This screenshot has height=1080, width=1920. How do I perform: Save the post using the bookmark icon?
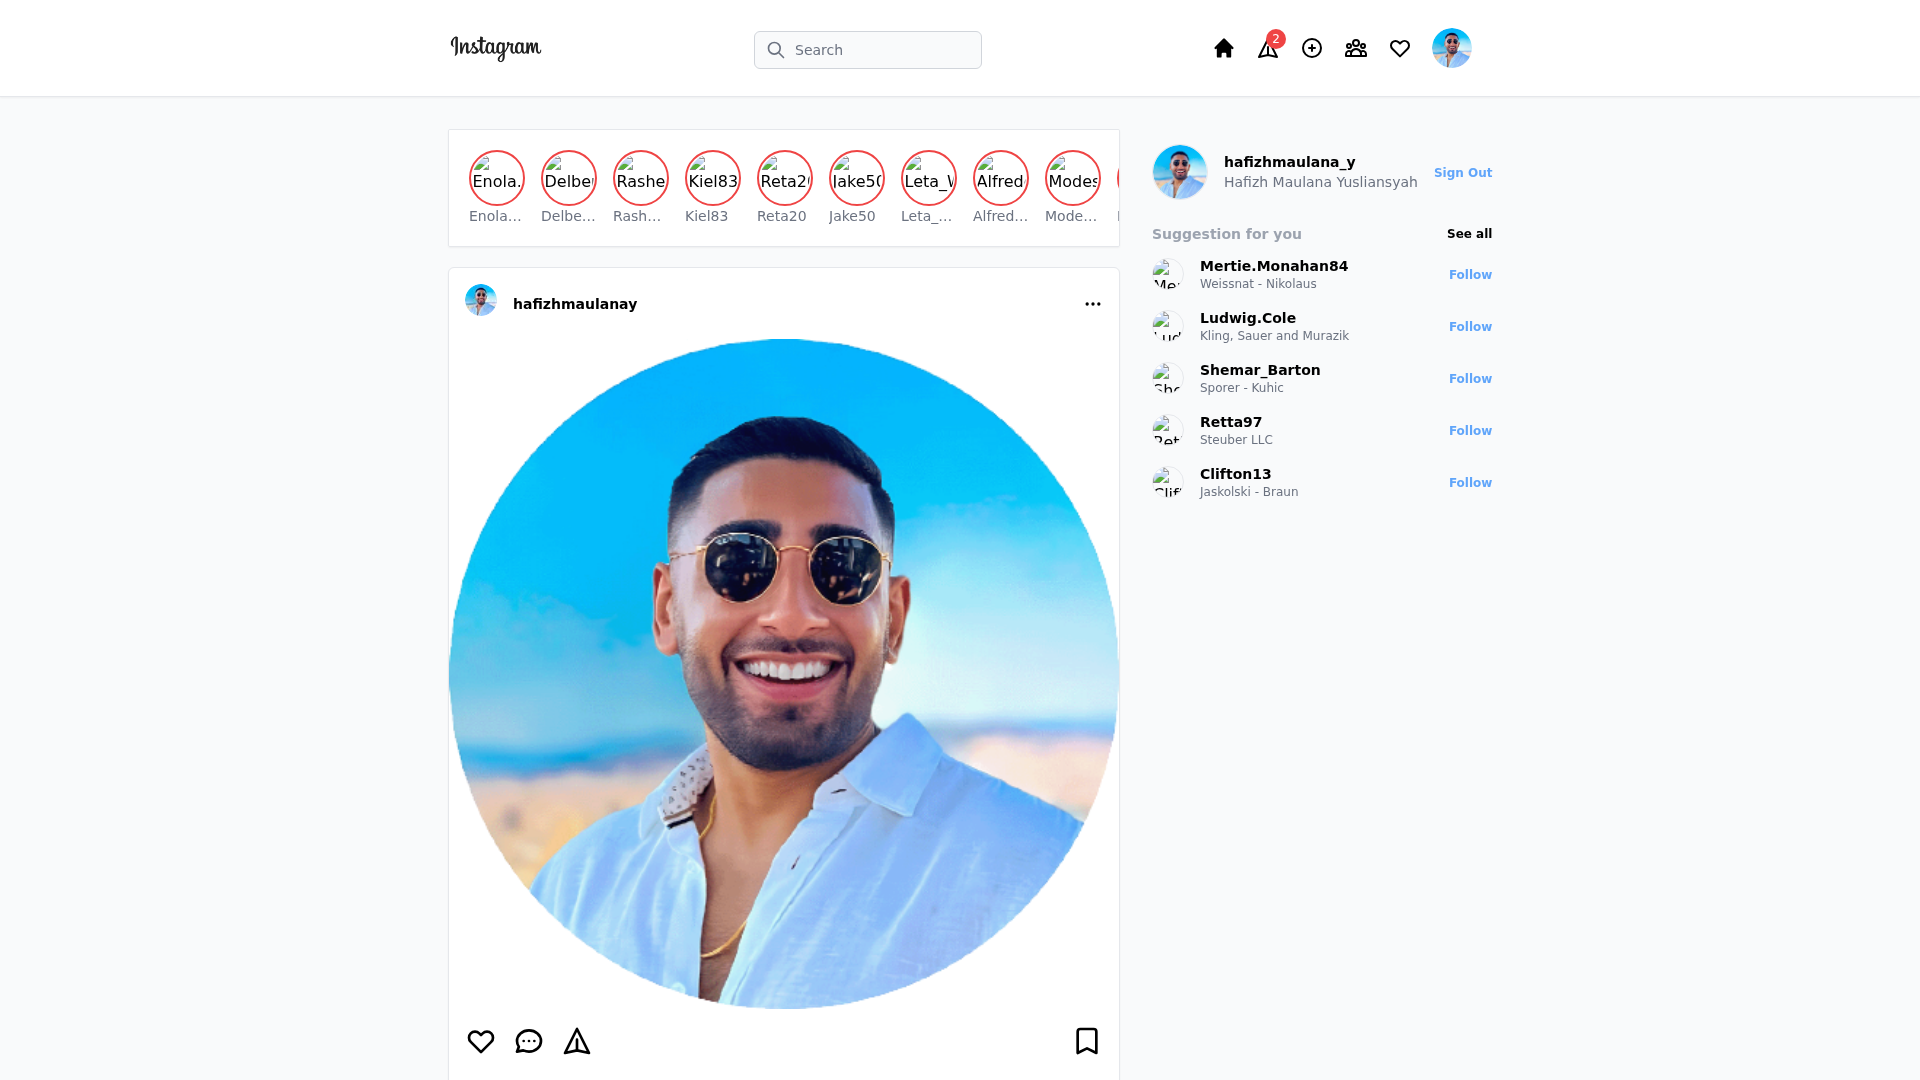(1087, 1041)
